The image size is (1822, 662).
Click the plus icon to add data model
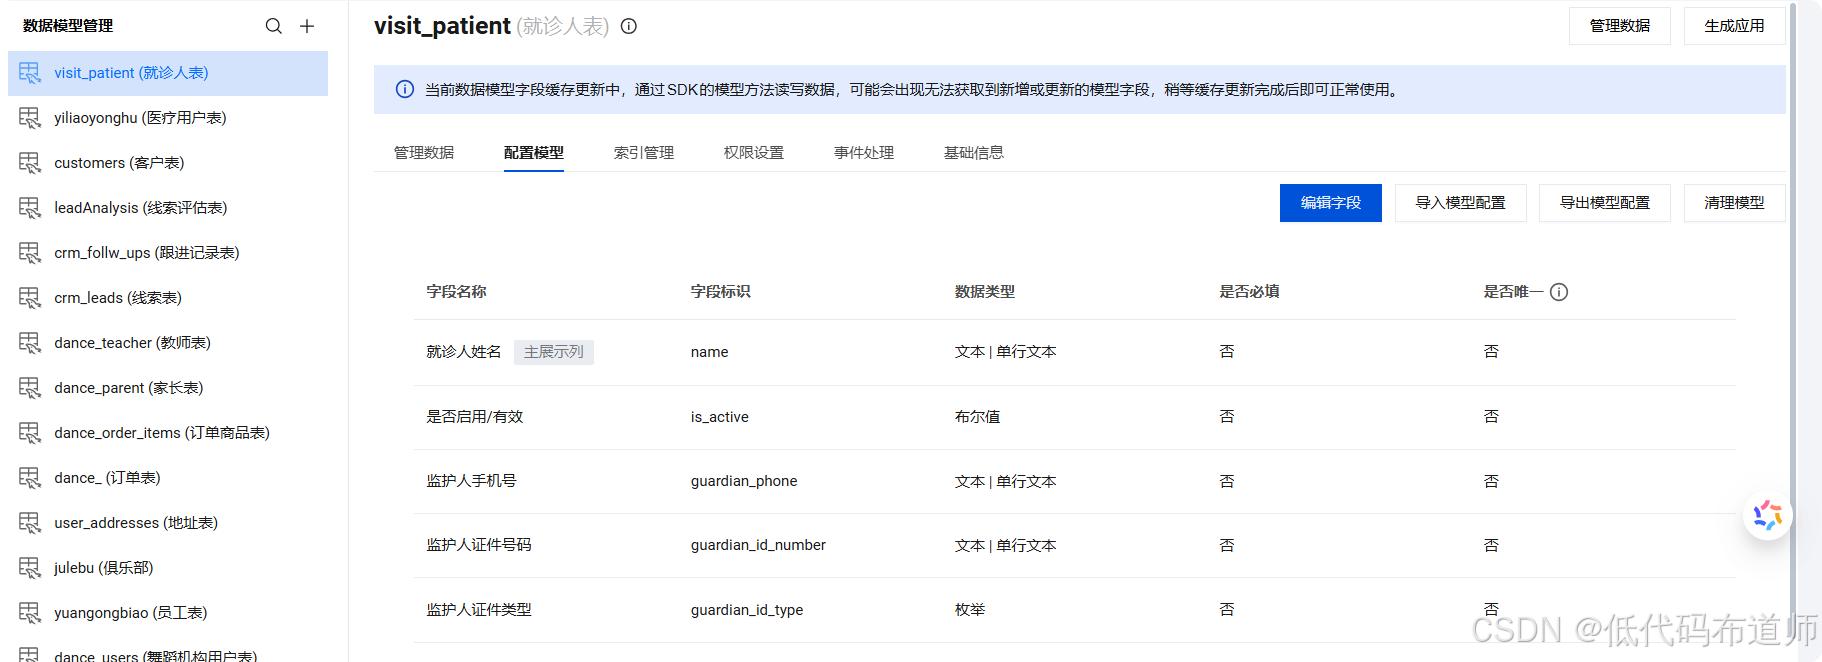pyautogui.click(x=307, y=26)
